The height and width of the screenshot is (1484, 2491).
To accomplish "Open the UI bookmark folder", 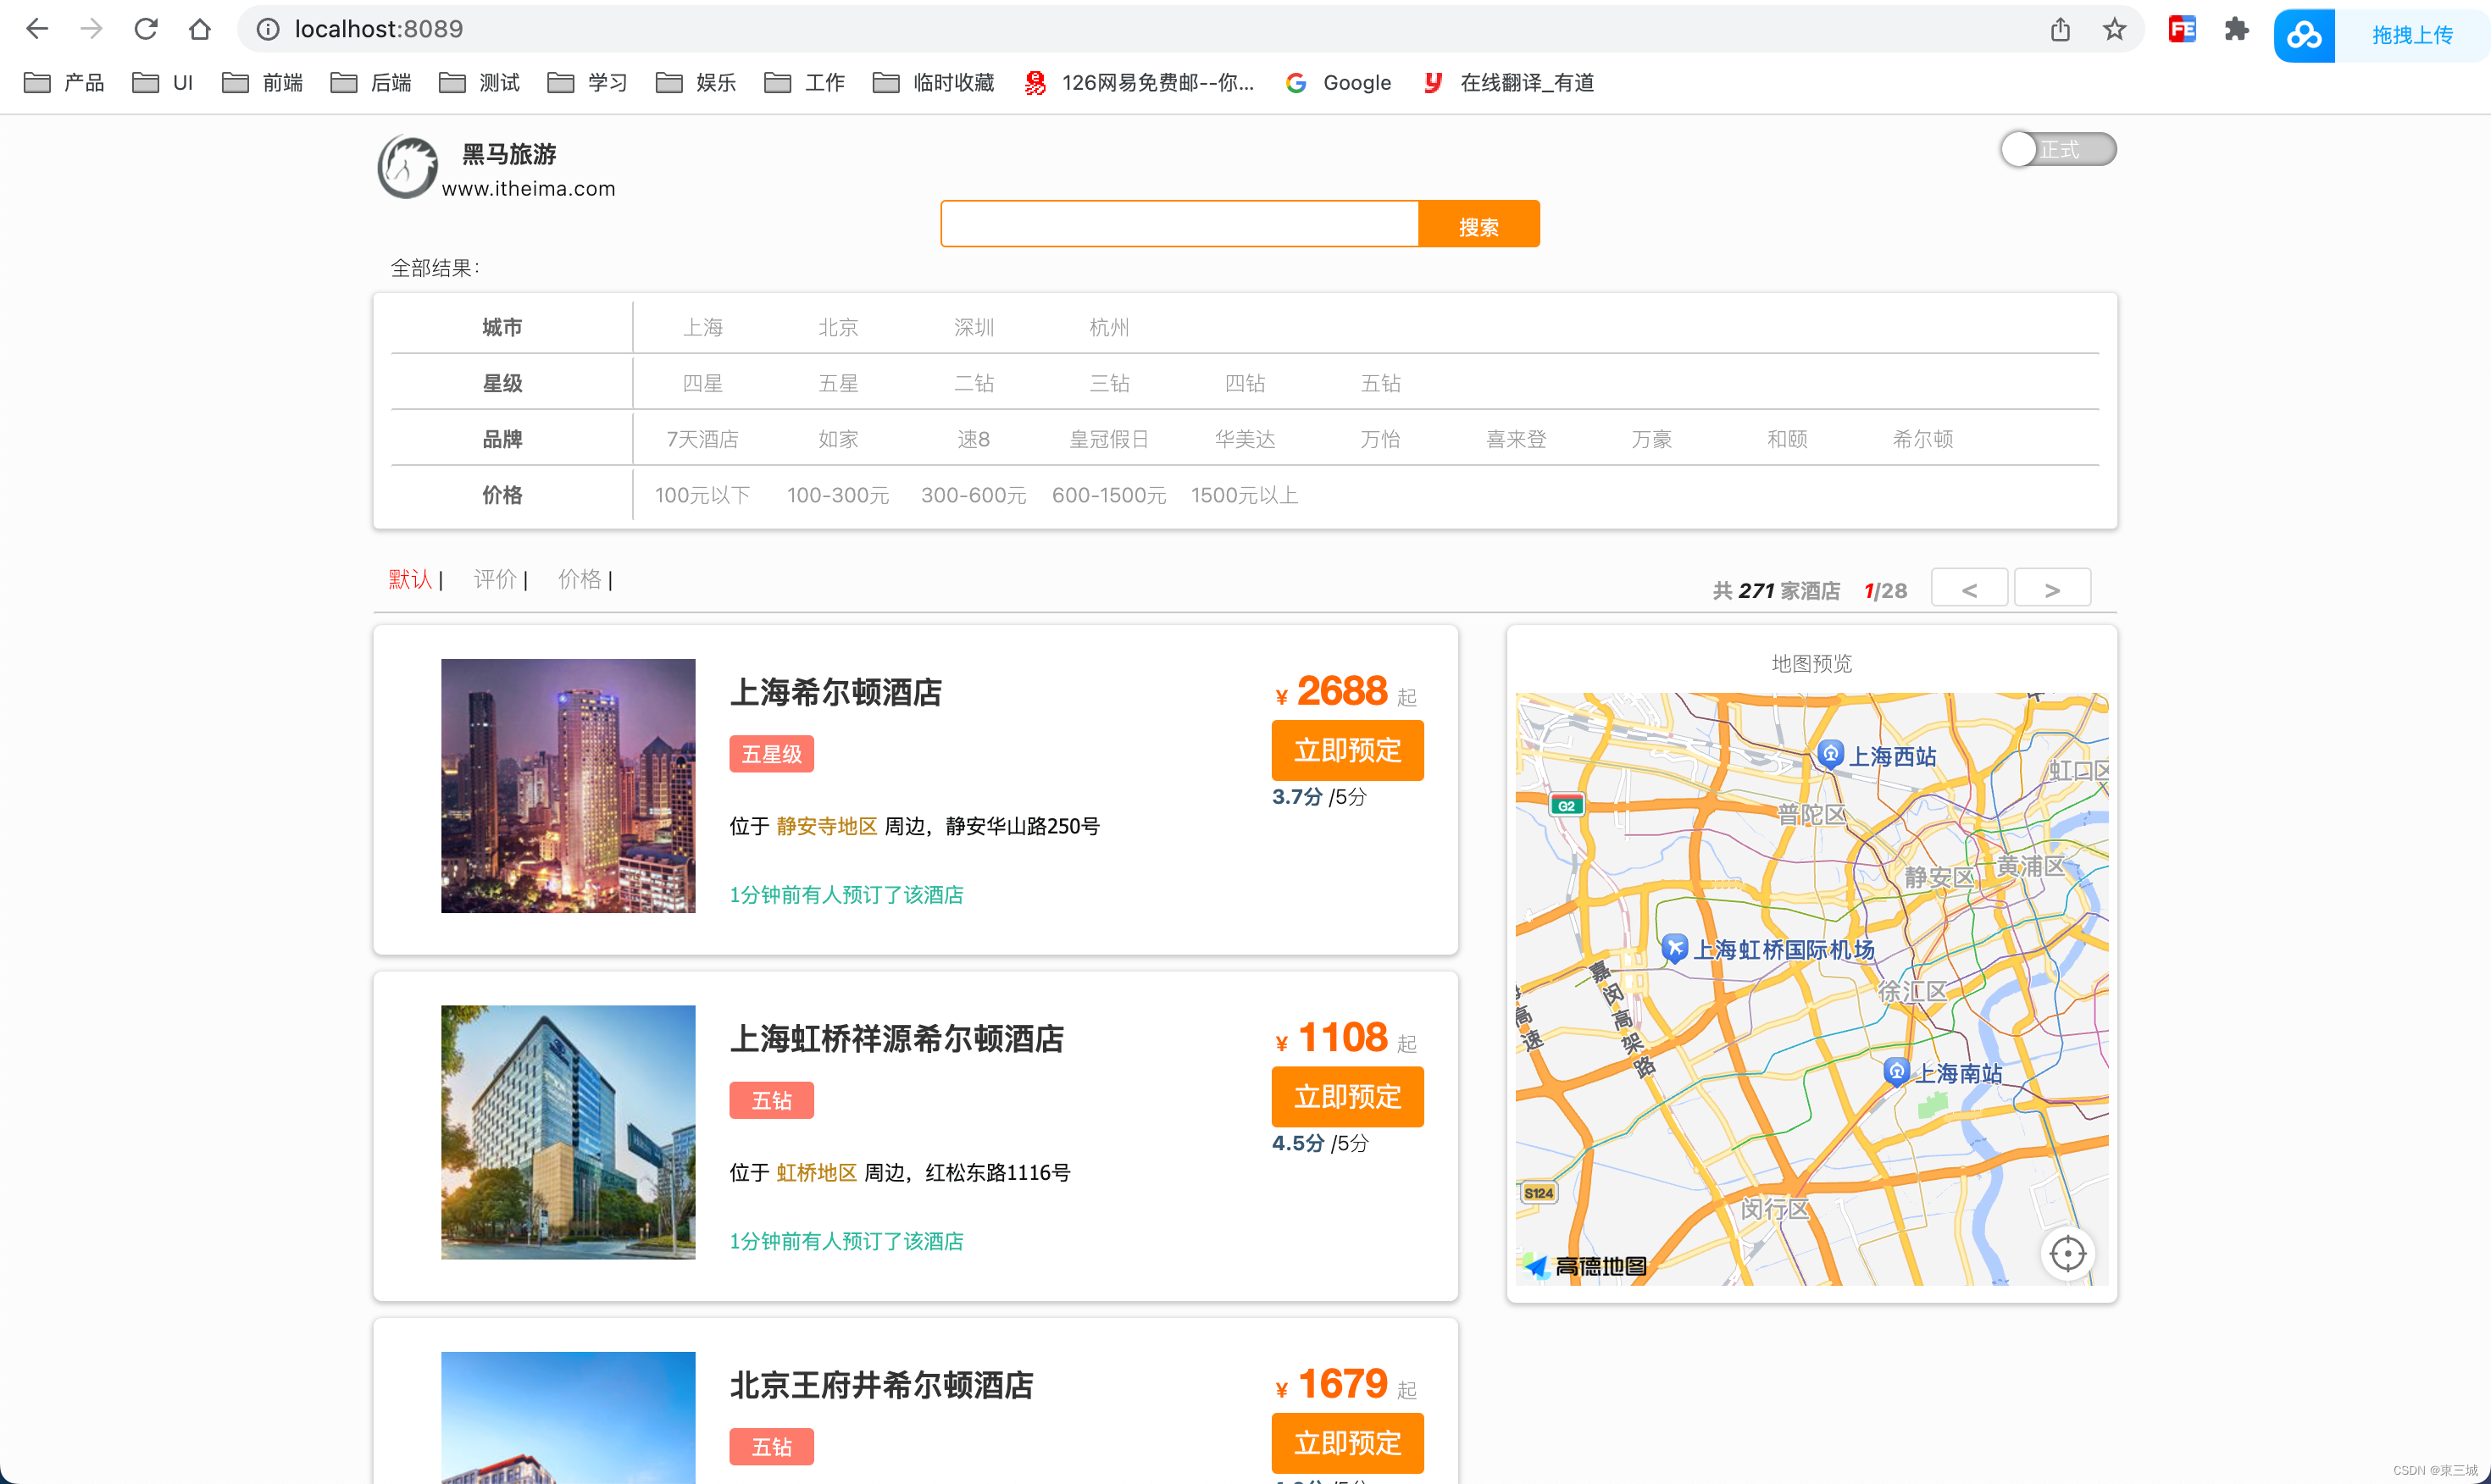I will pyautogui.click(x=163, y=82).
